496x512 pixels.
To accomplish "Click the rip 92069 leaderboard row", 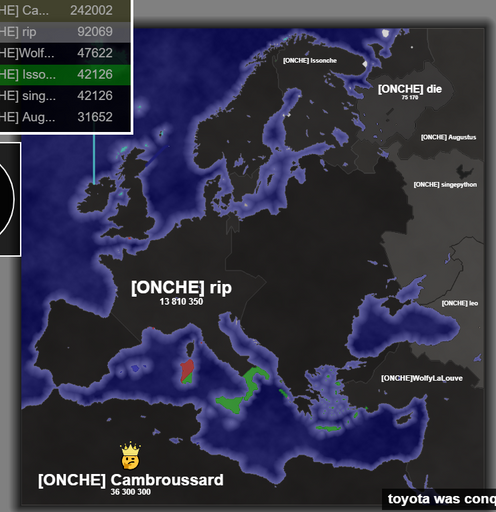I will pyautogui.click(x=65, y=32).
